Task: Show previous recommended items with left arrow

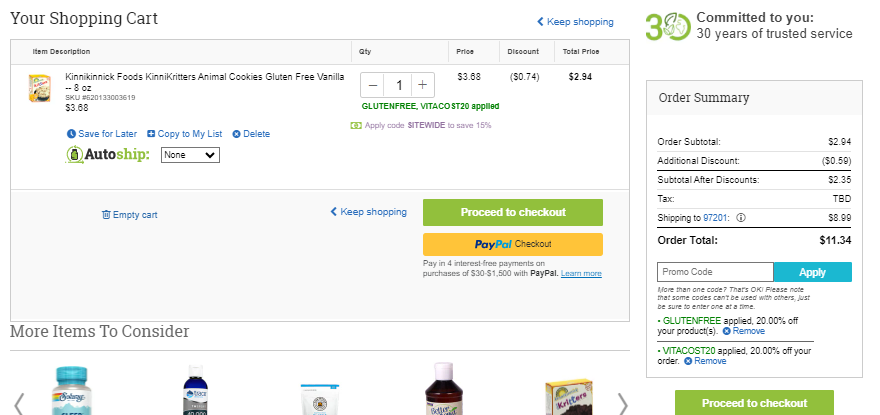Action: pos(19,403)
